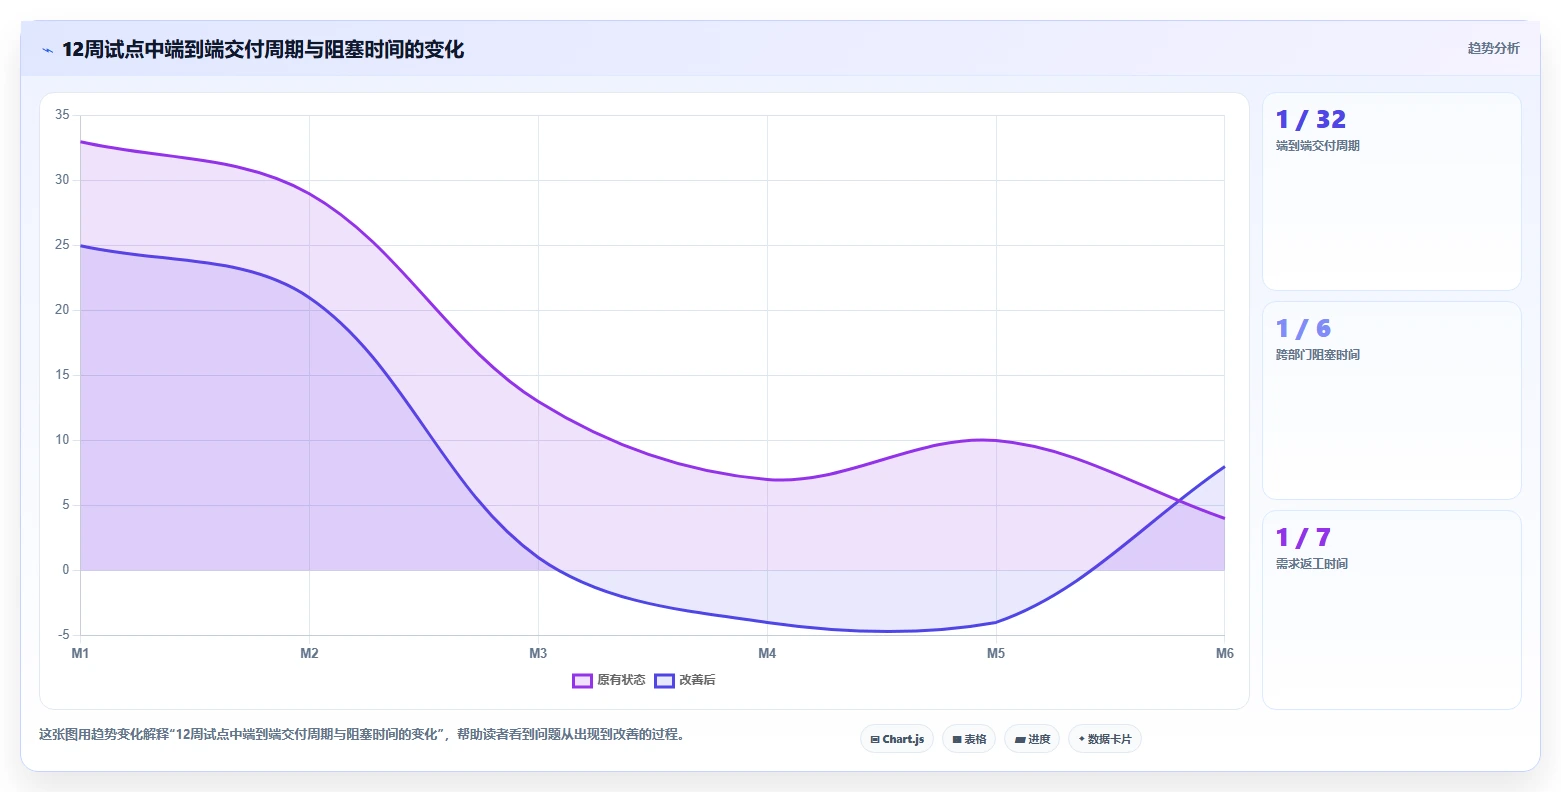Click the trend icon beside the chart title

coord(47,50)
